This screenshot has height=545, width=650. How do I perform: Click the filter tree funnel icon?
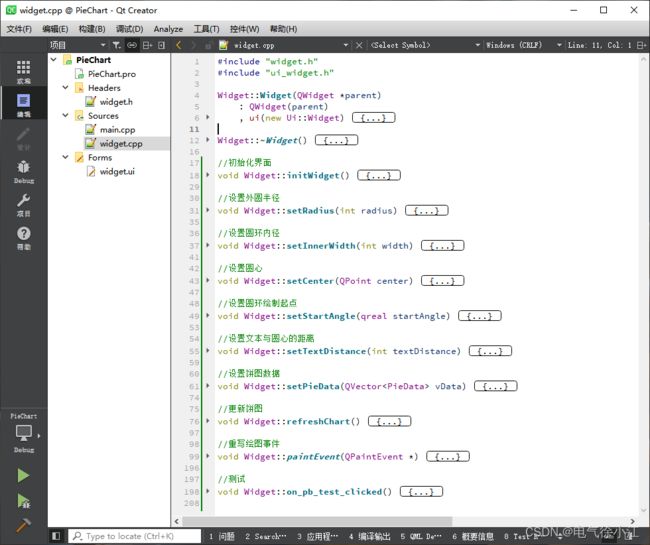(x=117, y=45)
